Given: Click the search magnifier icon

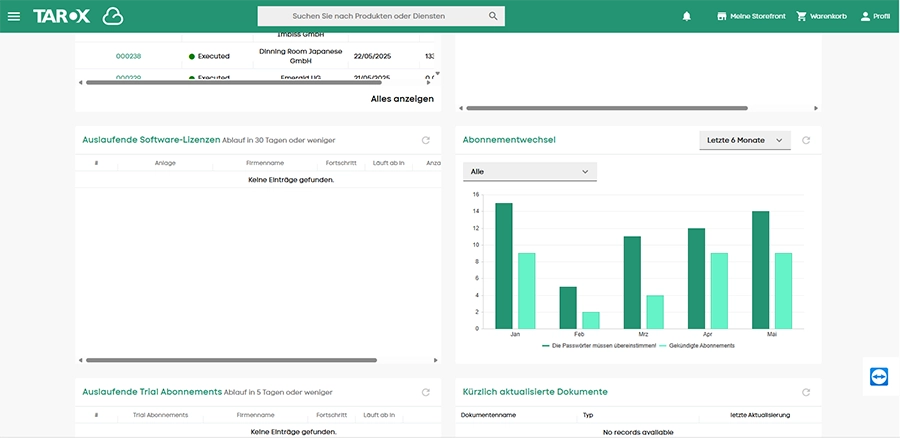Looking at the screenshot, I should click(493, 16).
